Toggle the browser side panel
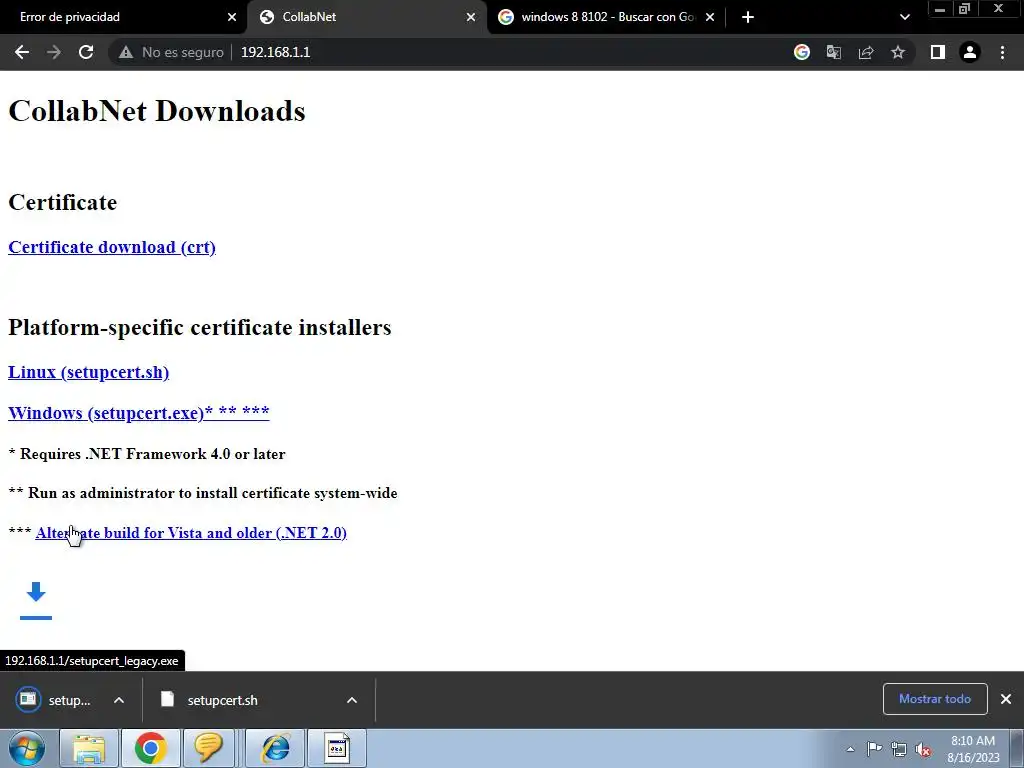This screenshot has height=768, width=1024. click(x=937, y=52)
